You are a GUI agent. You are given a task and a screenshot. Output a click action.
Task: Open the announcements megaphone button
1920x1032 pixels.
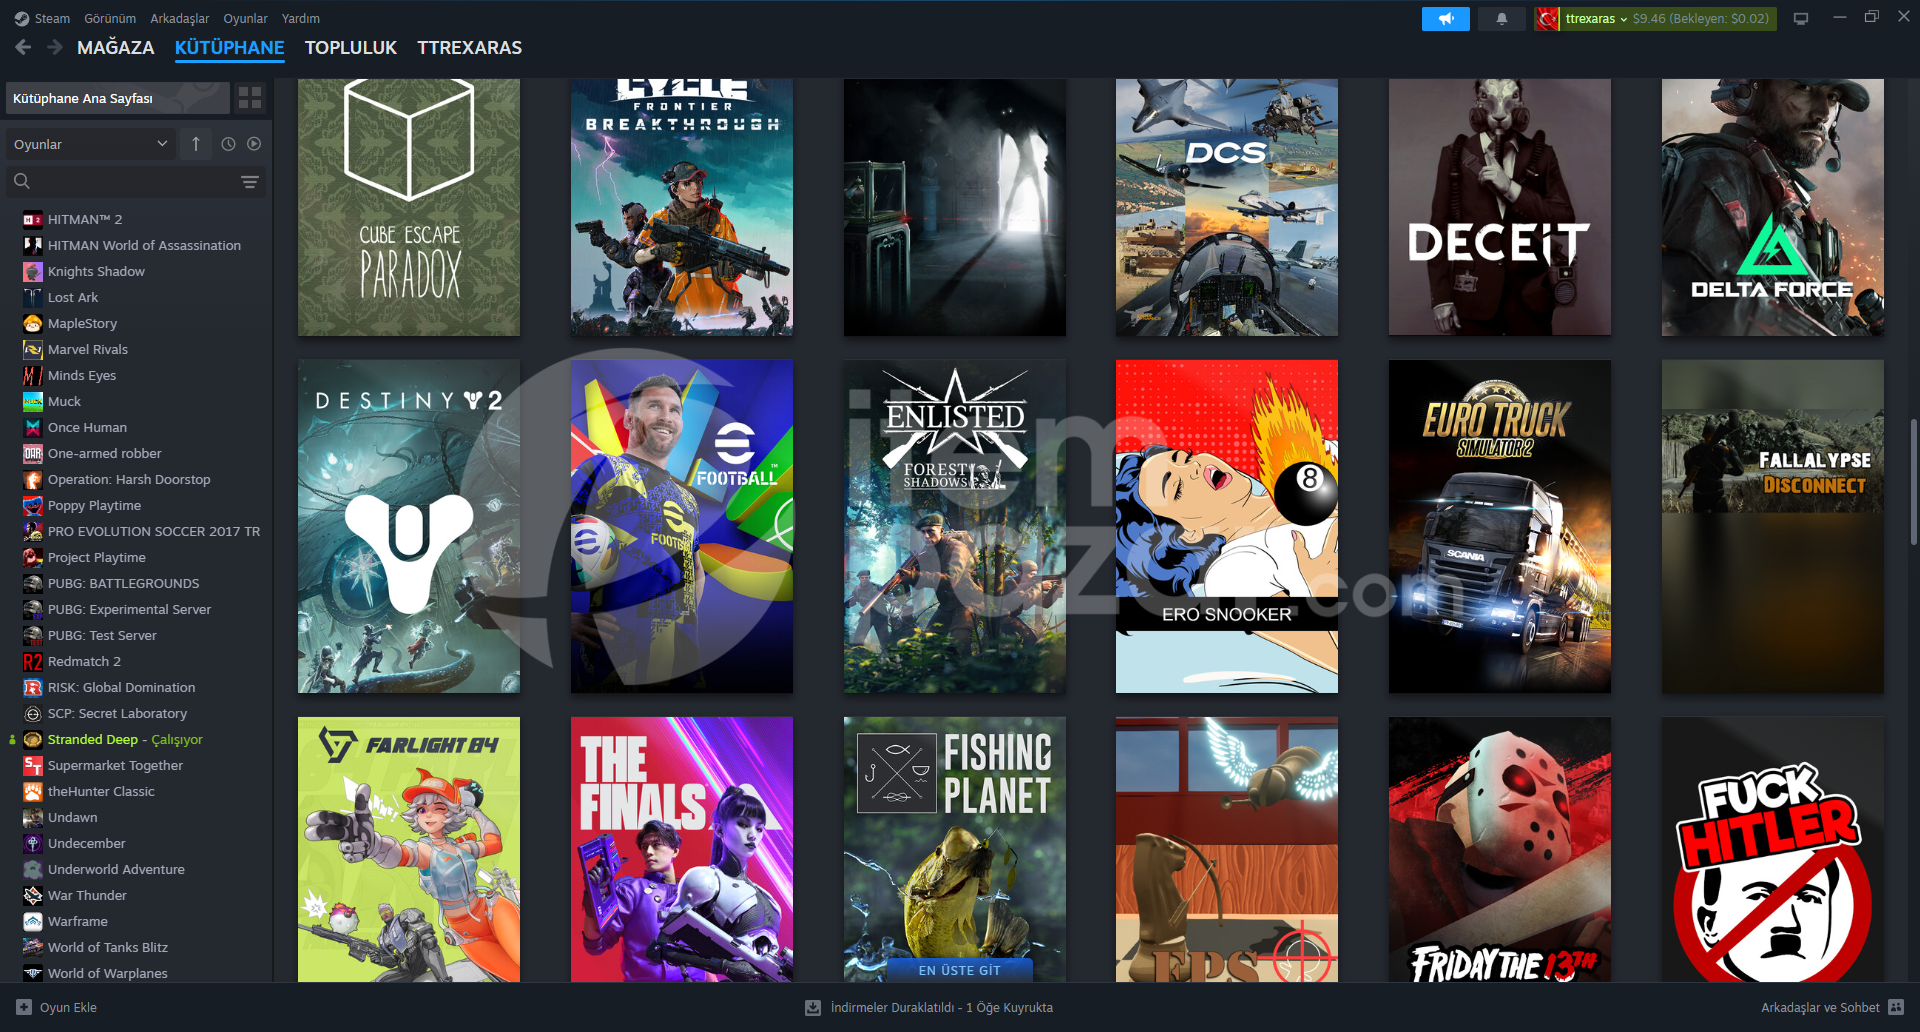[1445, 18]
